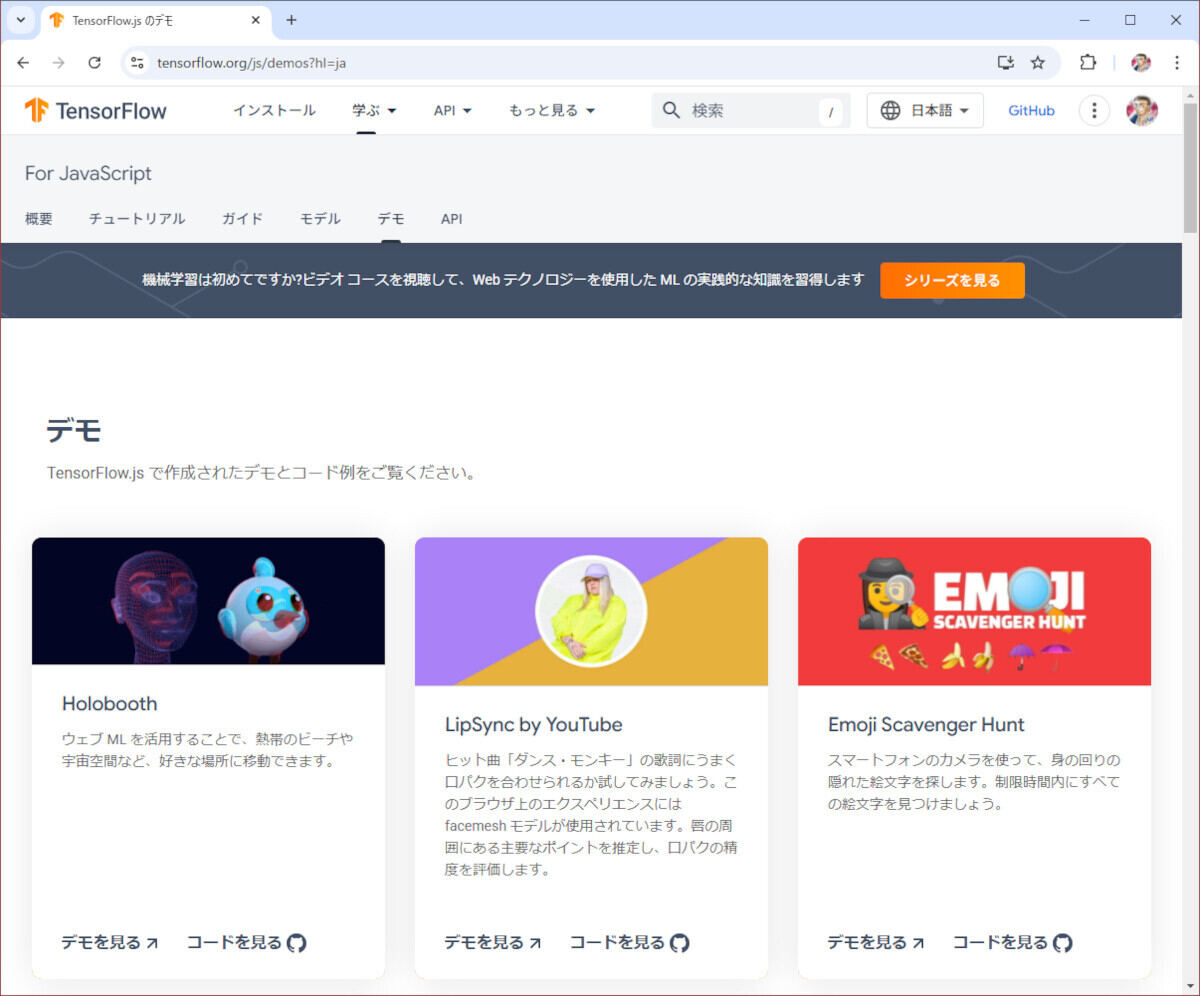Open the インストール menu item
The width and height of the screenshot is (1200, 996).
pyautogui.click(x=274, y=110)
